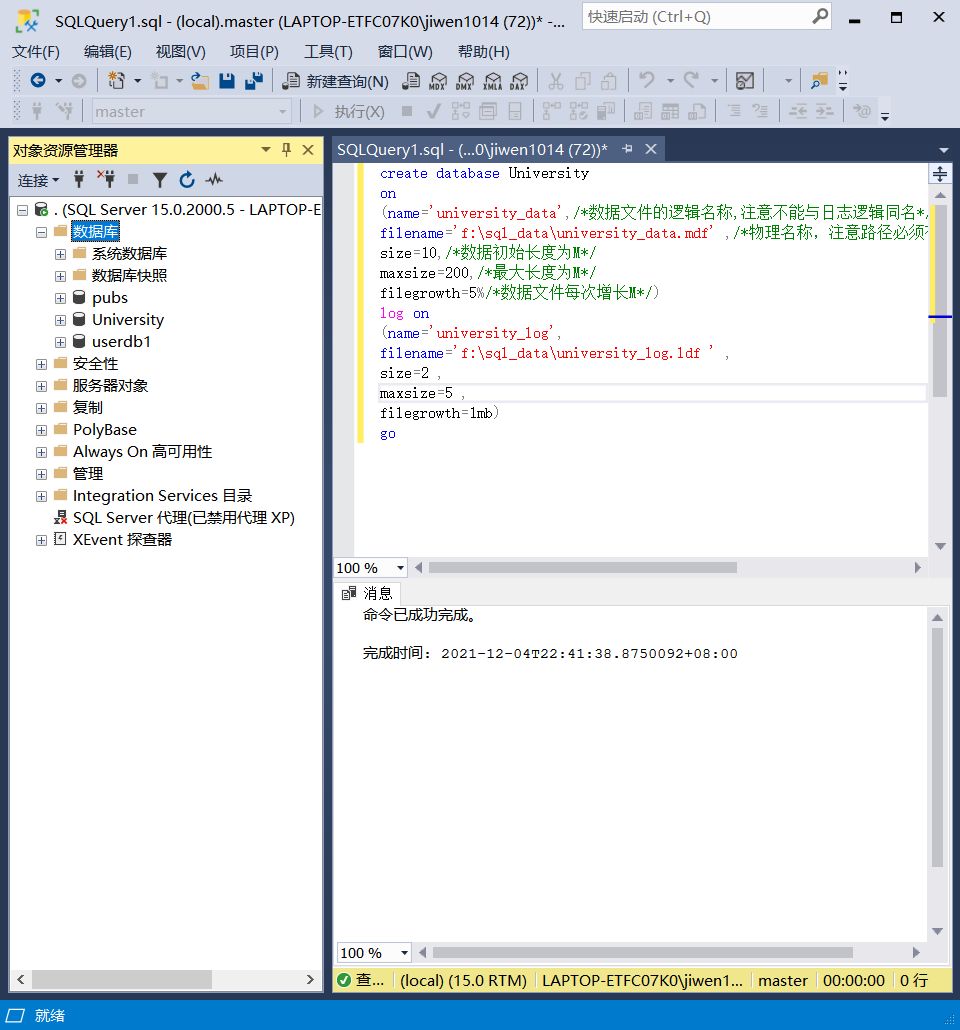Toggle auto-hide pin on Object Explorer panel
960x1030 pixels.
click(x=286, y=150)
